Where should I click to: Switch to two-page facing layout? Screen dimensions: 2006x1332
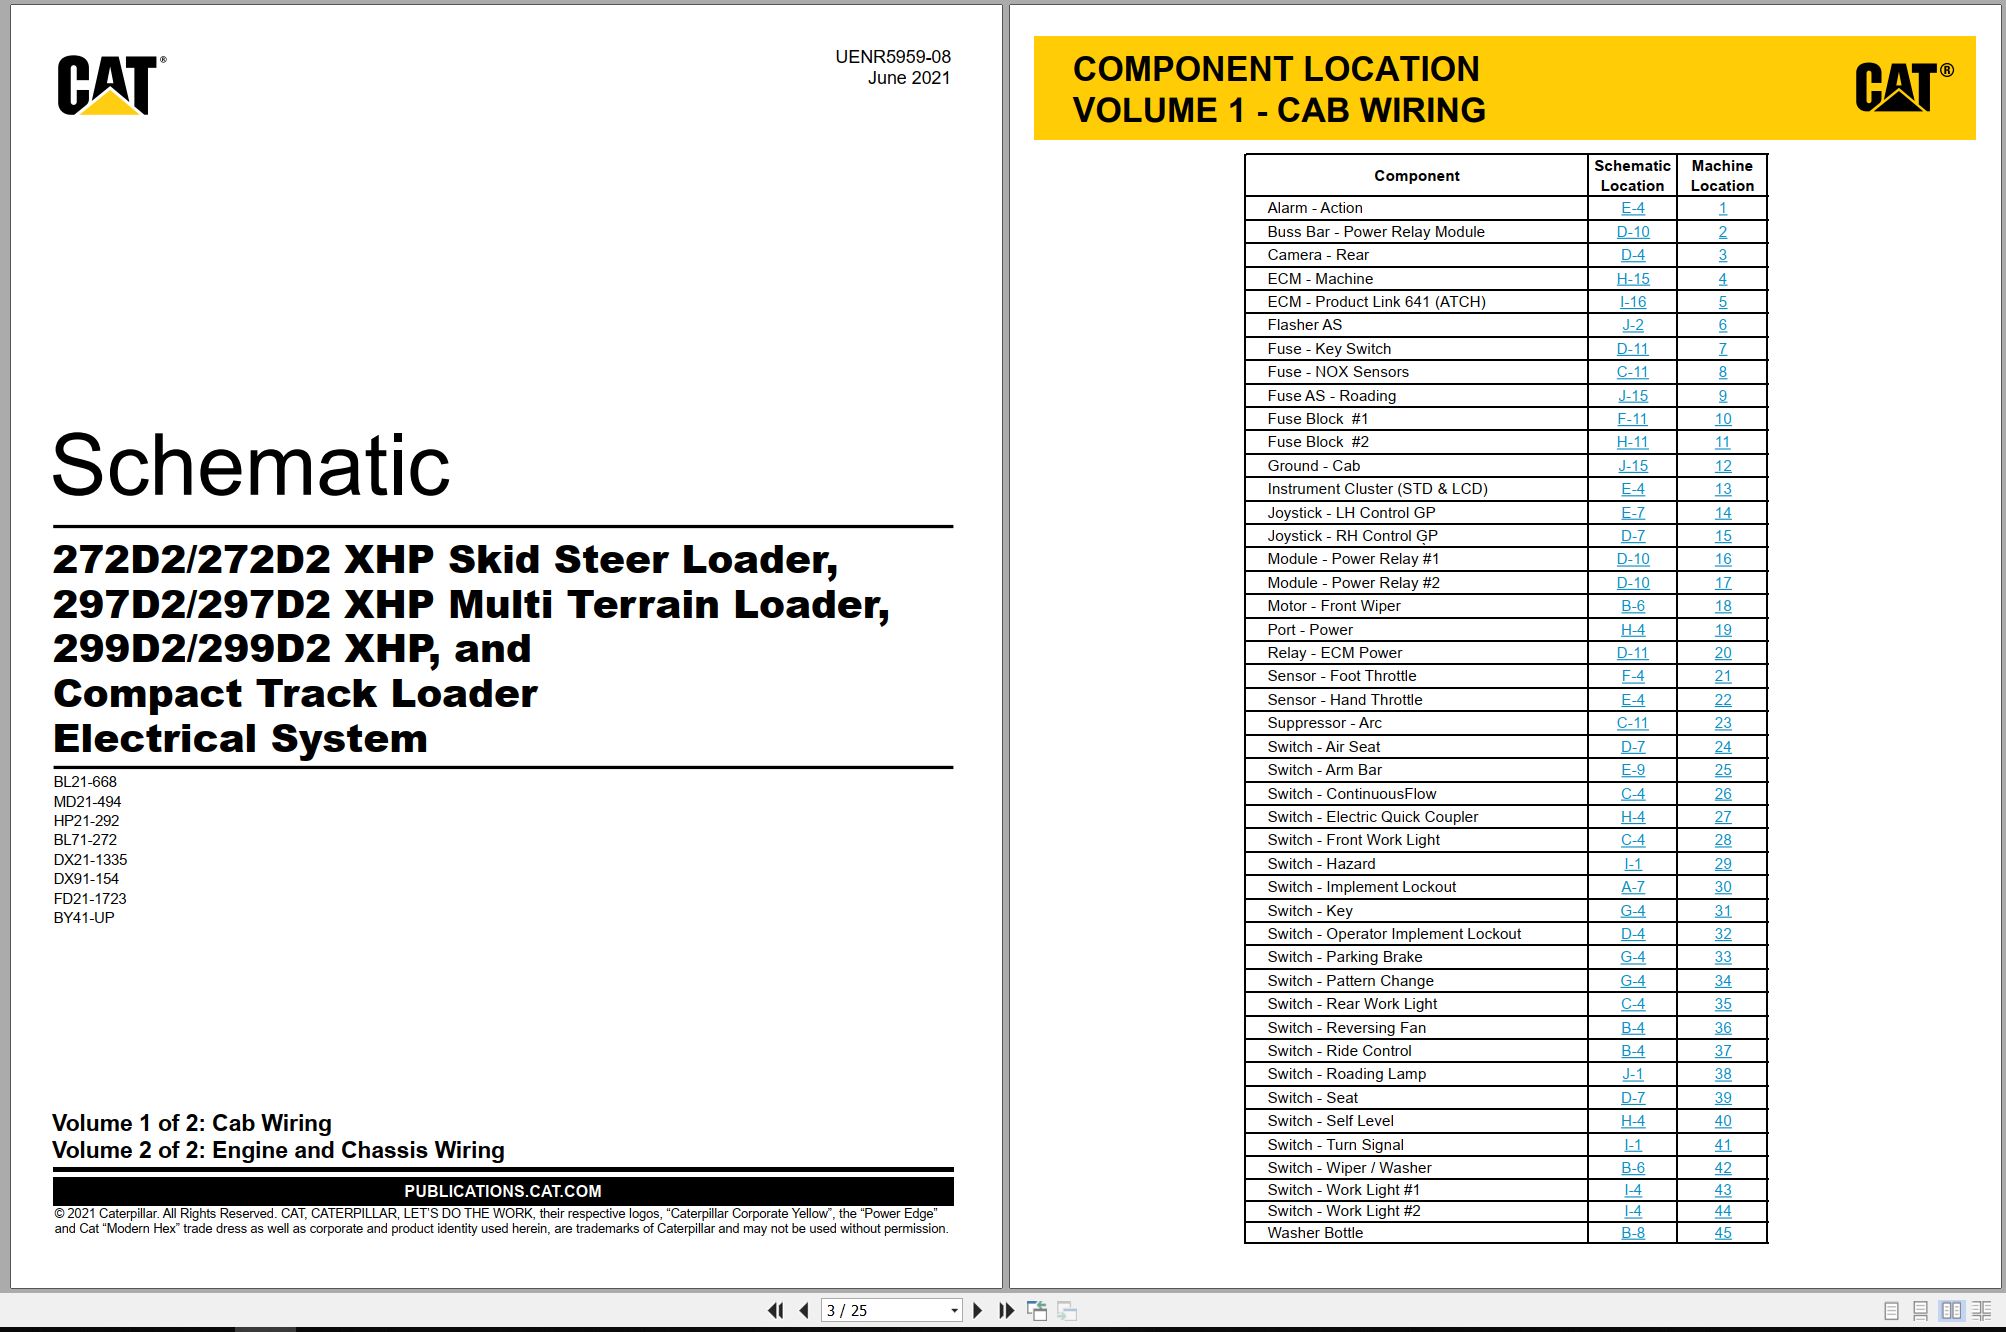click(1951, 1310)
